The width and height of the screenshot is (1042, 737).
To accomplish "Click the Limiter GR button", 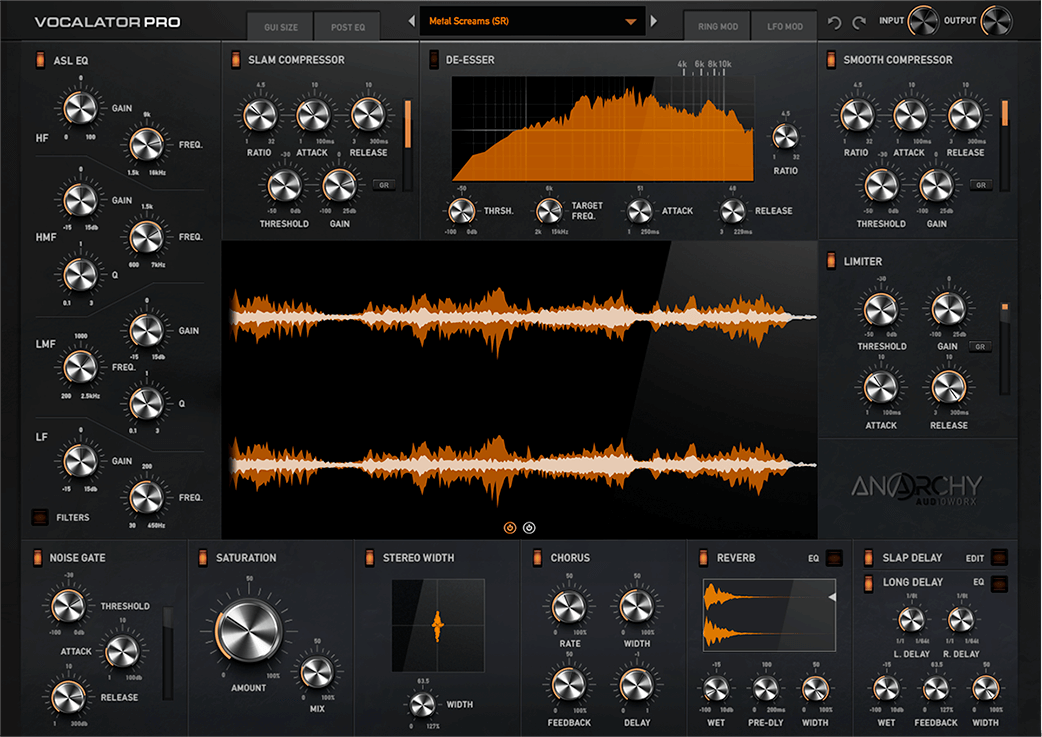I will (980, 346).
